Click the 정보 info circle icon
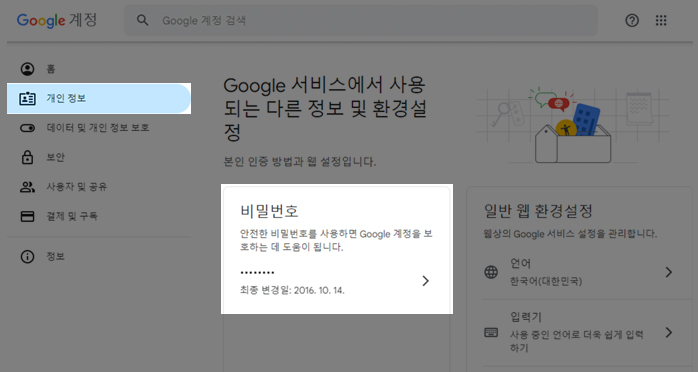Viewport: 698px width, 372px height. coord(28,257)
